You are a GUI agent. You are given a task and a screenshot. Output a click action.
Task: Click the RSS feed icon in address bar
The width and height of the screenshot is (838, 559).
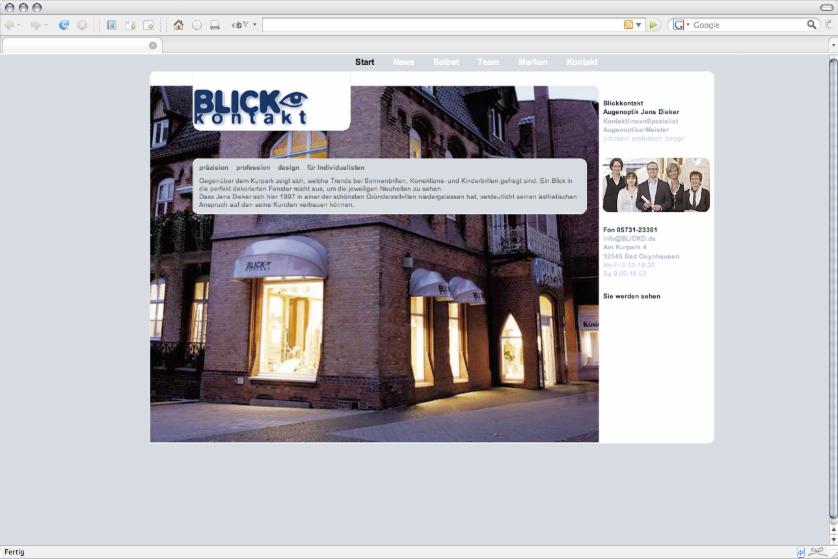point(628,25)
